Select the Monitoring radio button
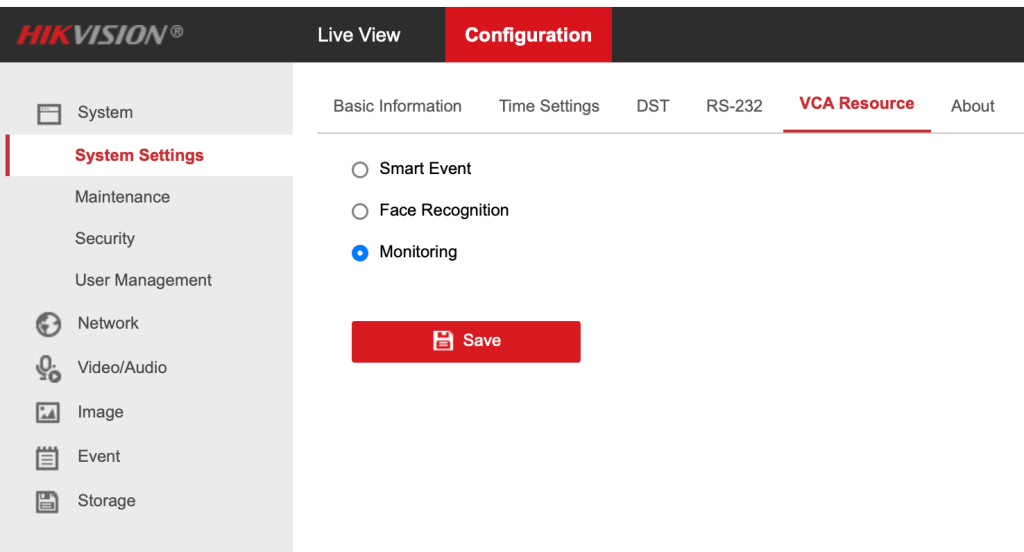Viewport: 1024px width, 552px height. (360, 254)
